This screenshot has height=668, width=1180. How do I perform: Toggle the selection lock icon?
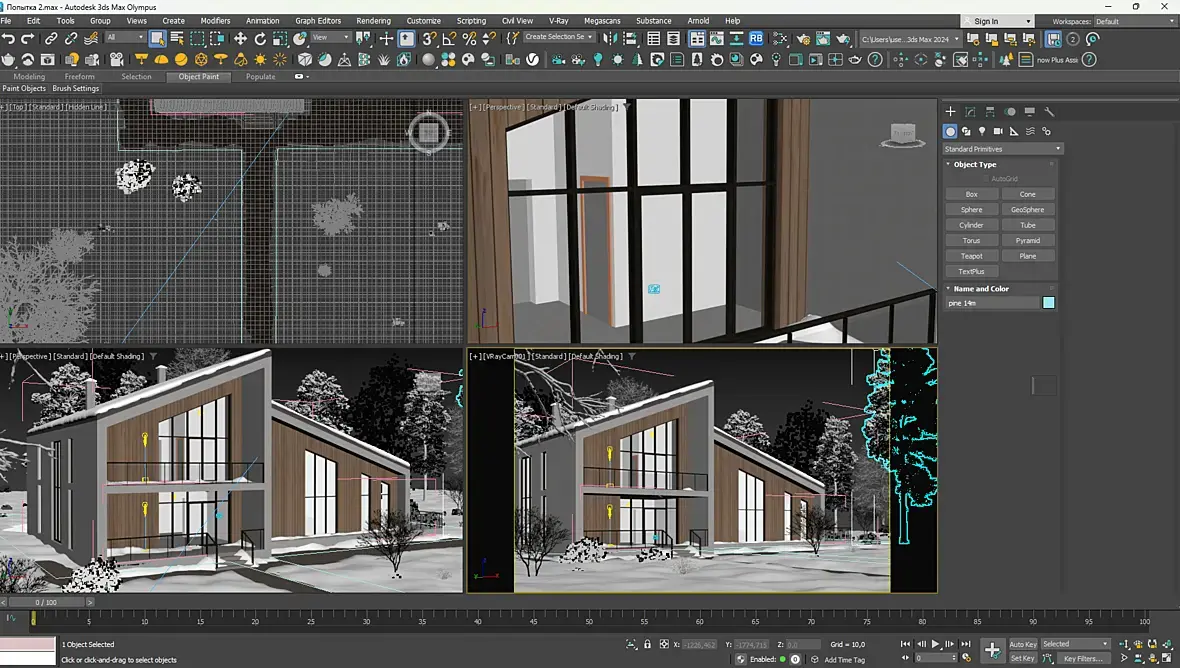[x=647, y=644]
